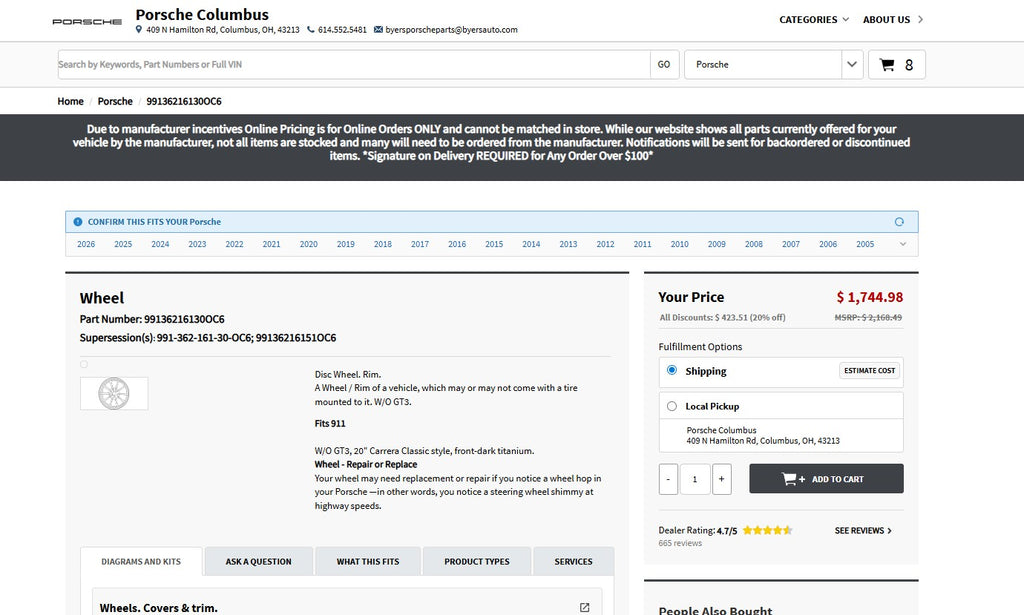This screenshot has height=615, width=1024.
Task: Click the email envelope icon in the header
Action: click(x=378, y=30)
